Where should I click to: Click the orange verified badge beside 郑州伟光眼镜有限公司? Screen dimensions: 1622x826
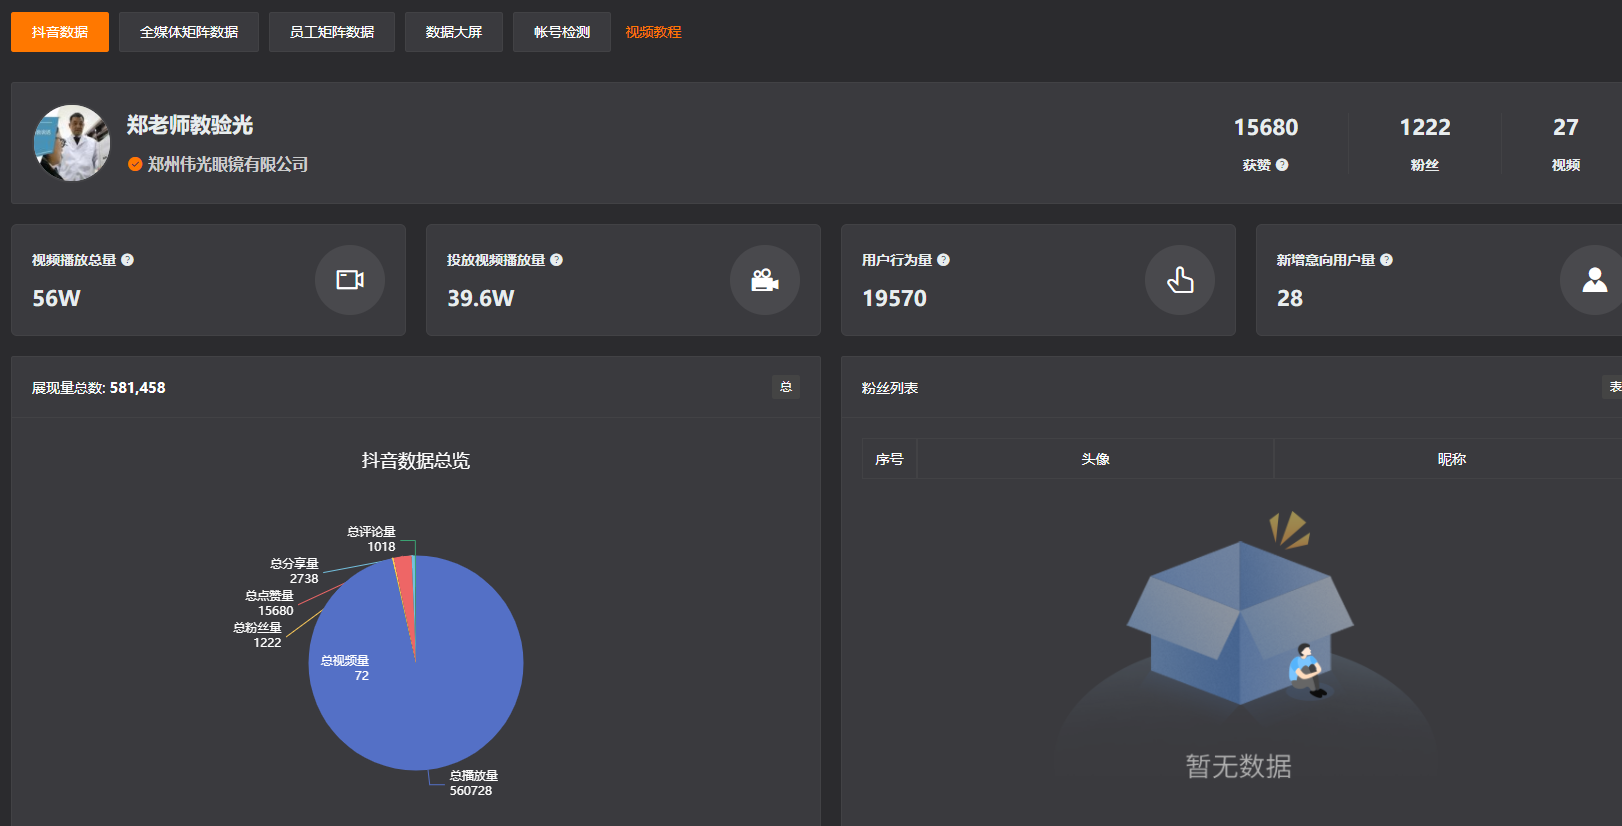tap(135, 164)
